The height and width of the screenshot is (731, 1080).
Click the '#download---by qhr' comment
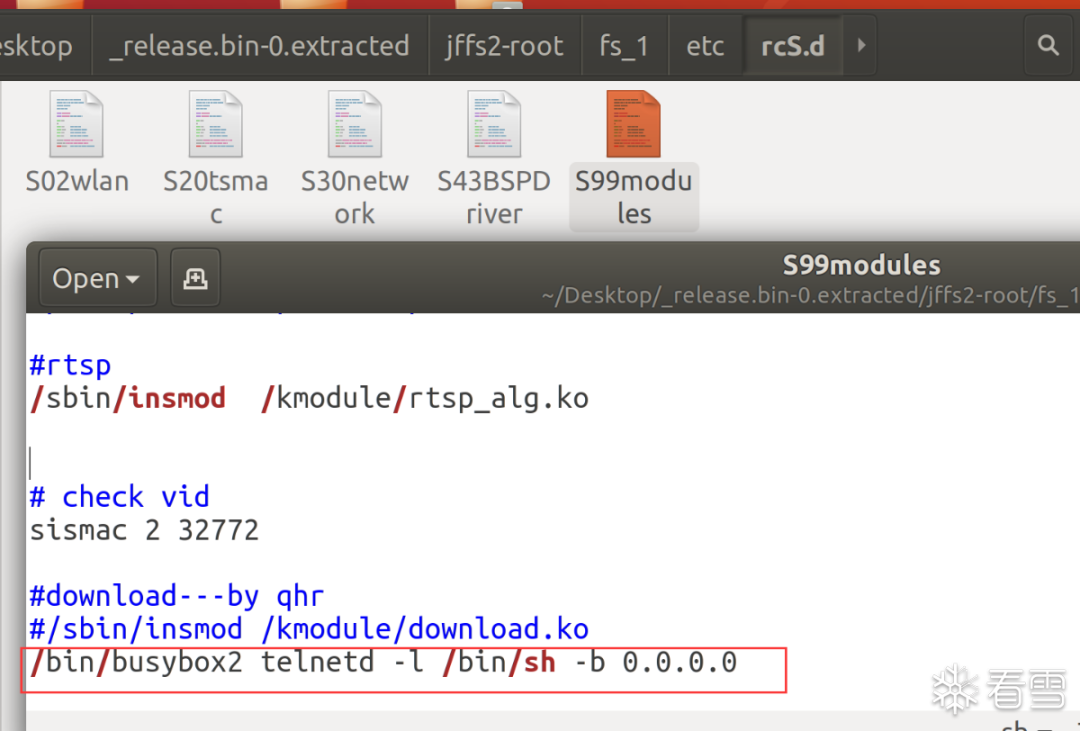[x=176, y=596]
